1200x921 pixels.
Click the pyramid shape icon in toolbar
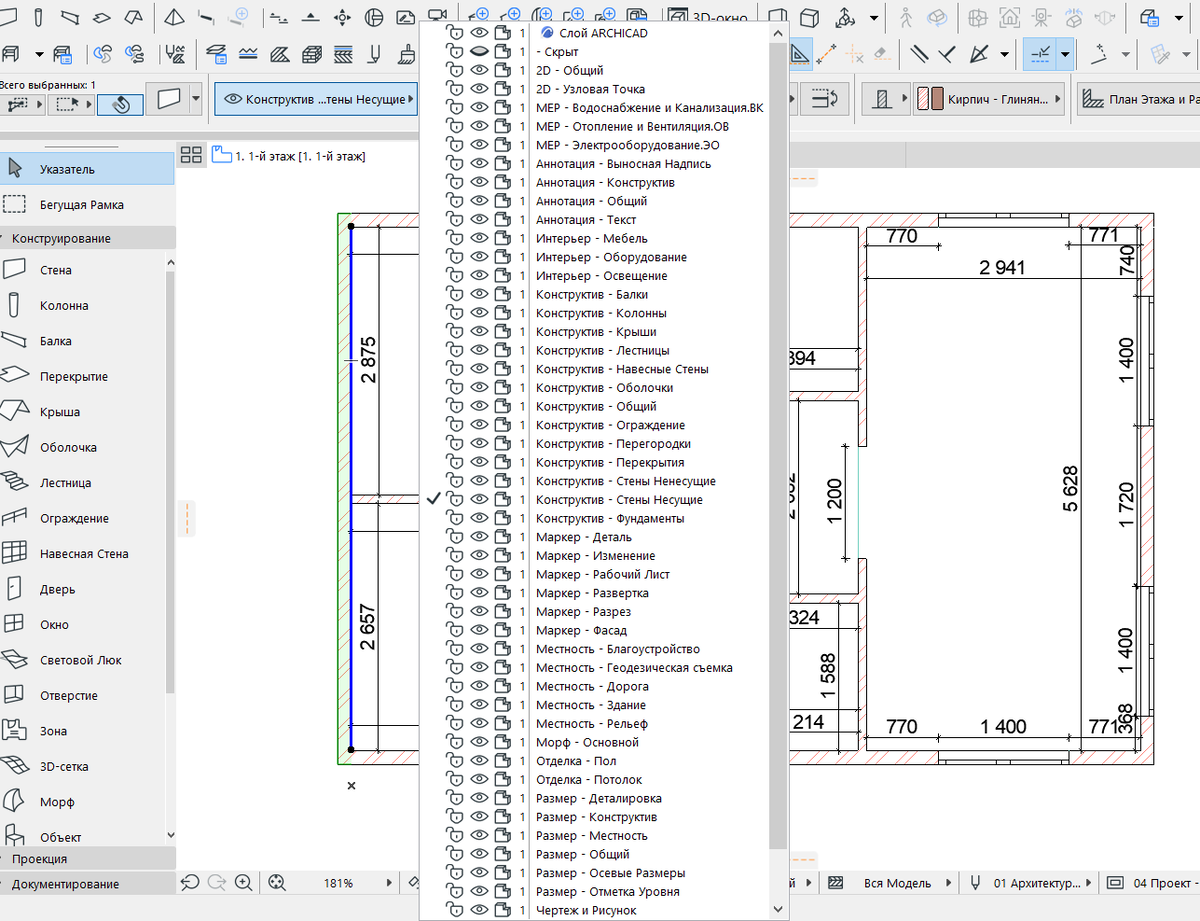click(173, 17)
